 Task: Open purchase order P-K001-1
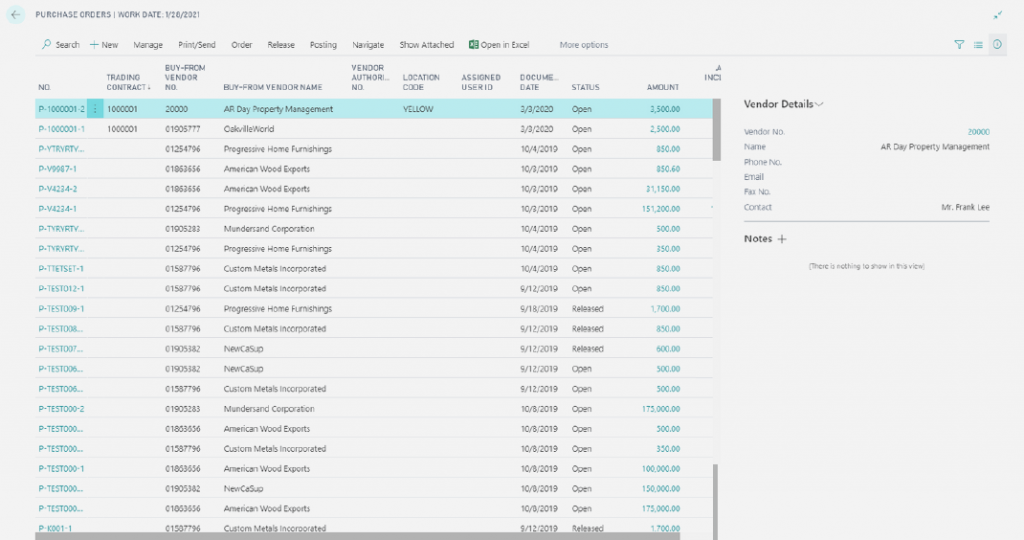[55, 528]
